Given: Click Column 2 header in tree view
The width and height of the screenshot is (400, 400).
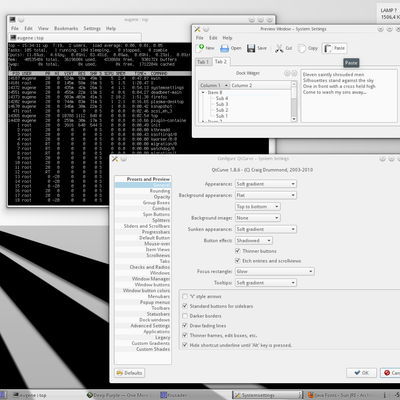Looking at the screenshot, I should [x=260, y=85].
